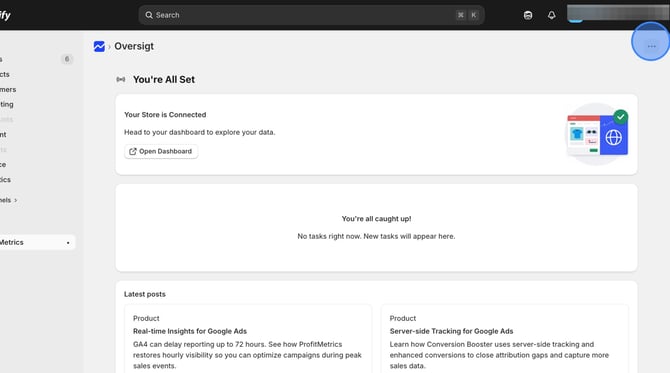
Task: Click the pin dot next to Metrics
Action: [68, 243]
